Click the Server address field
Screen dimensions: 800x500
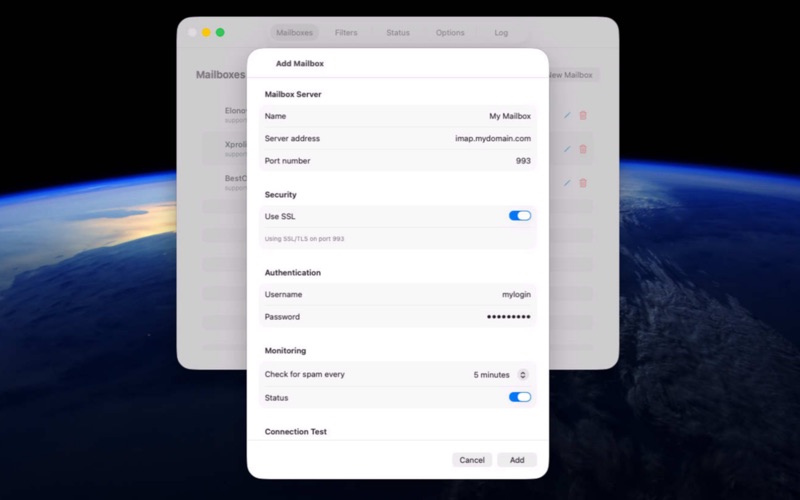click(398, 138)
